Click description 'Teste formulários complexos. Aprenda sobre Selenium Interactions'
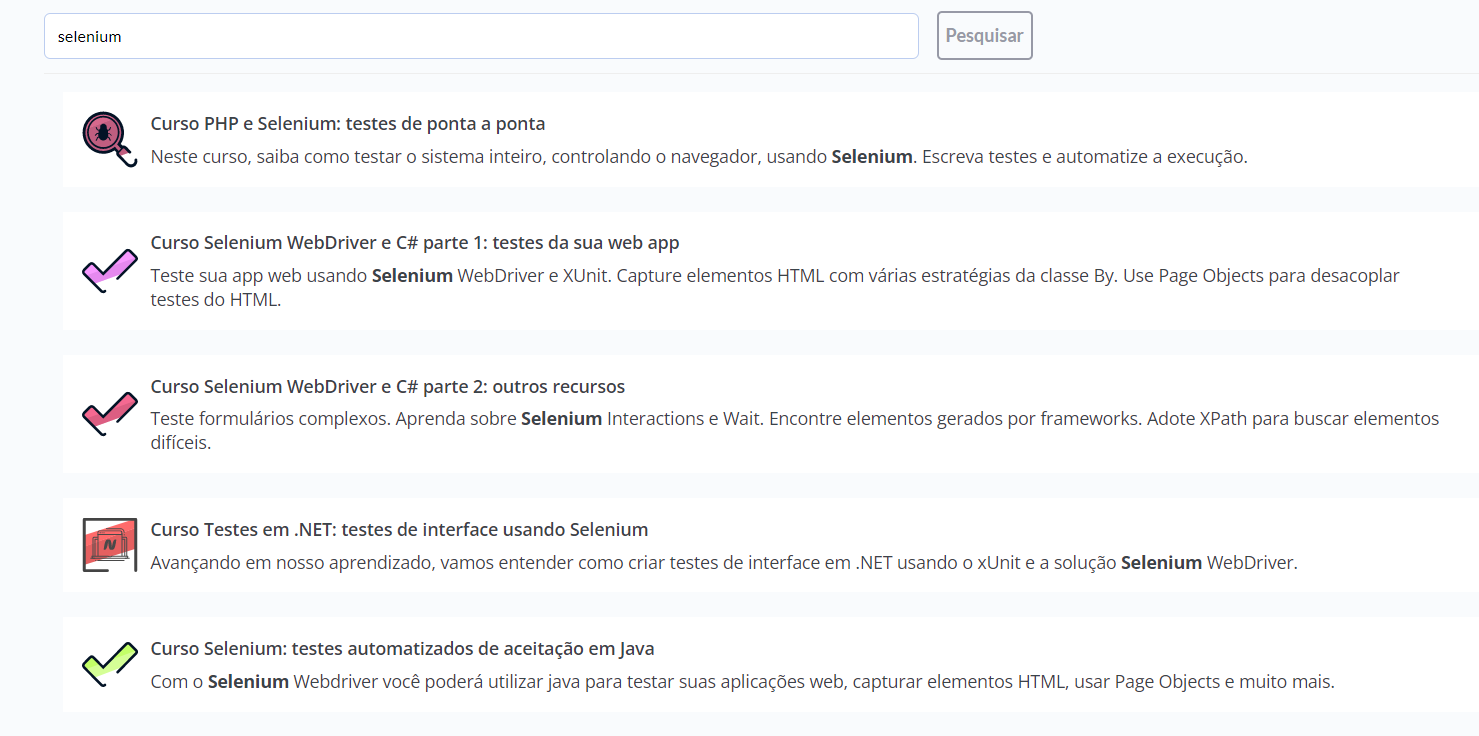This screenshot has height=736, width=1479. coord(795,430)
